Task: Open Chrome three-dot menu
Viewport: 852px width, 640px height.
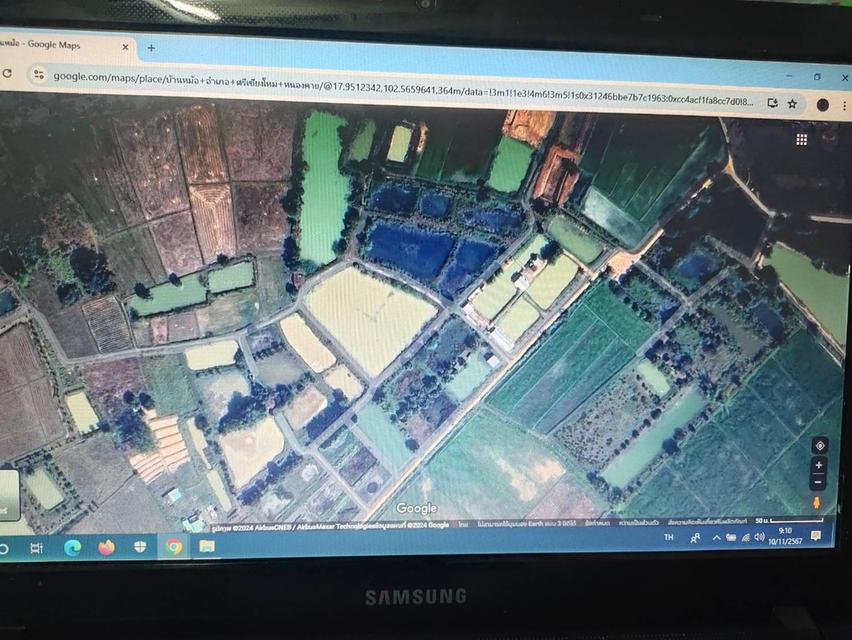Action: pyautogui.click(x=846, y=105)
